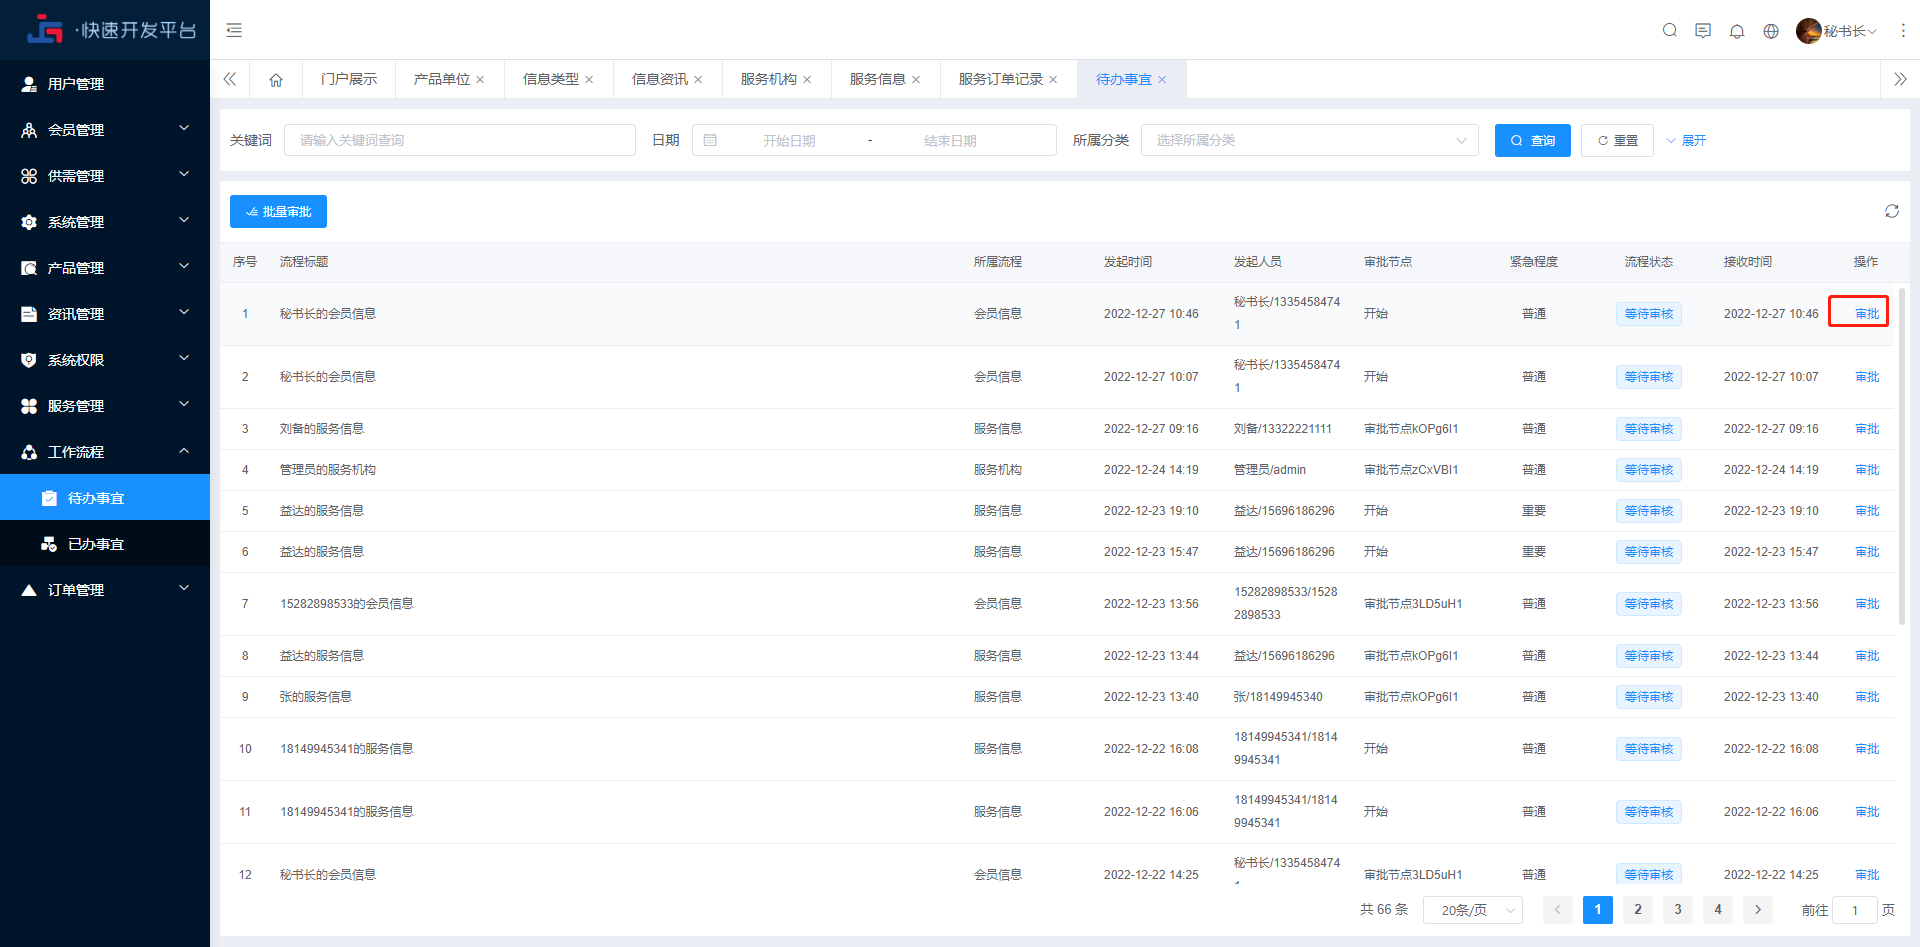The image size is (1920, 947).
Task: Open the notification bell
Action: coord(1737,31)
